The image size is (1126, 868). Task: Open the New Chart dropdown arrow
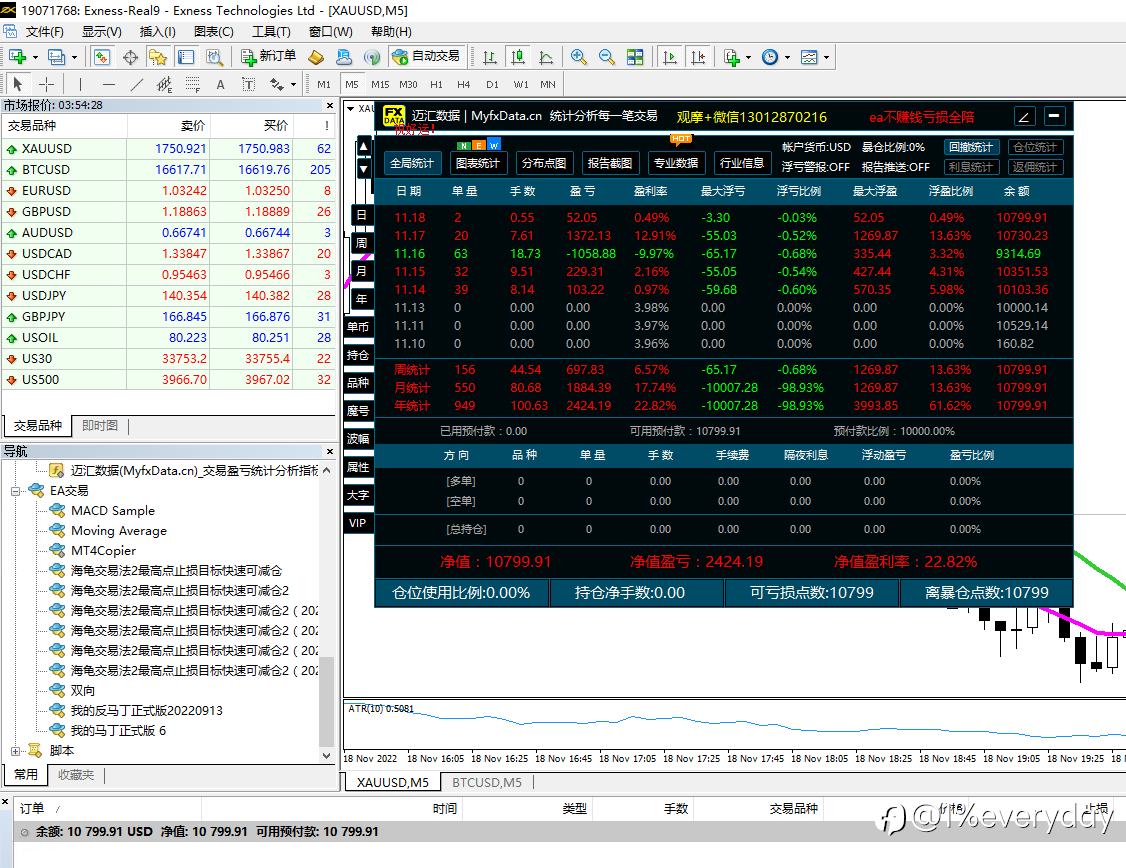coord(35,57)
